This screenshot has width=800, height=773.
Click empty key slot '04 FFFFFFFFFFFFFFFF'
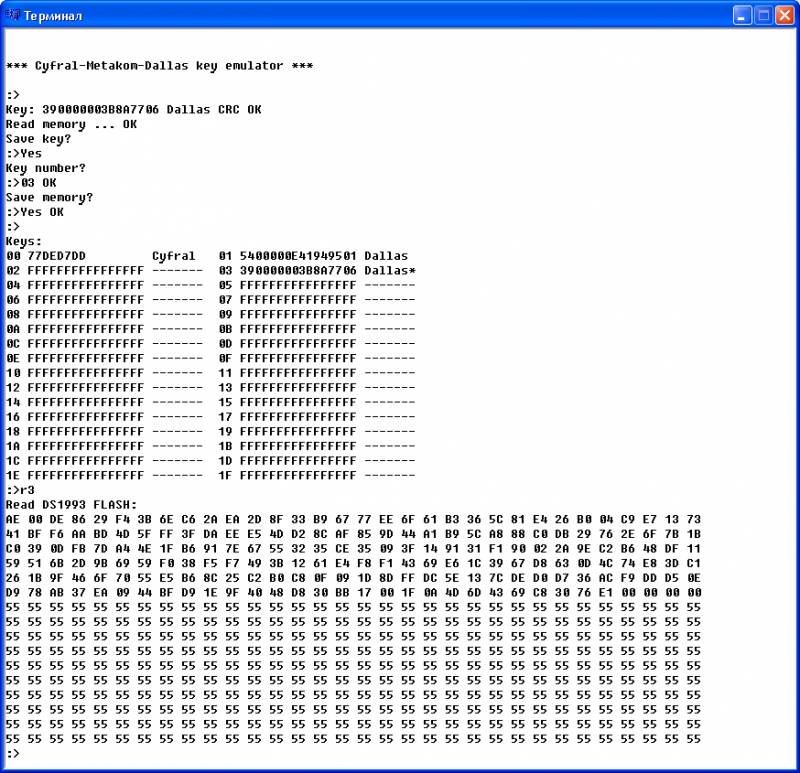click(x=75, y=285)
